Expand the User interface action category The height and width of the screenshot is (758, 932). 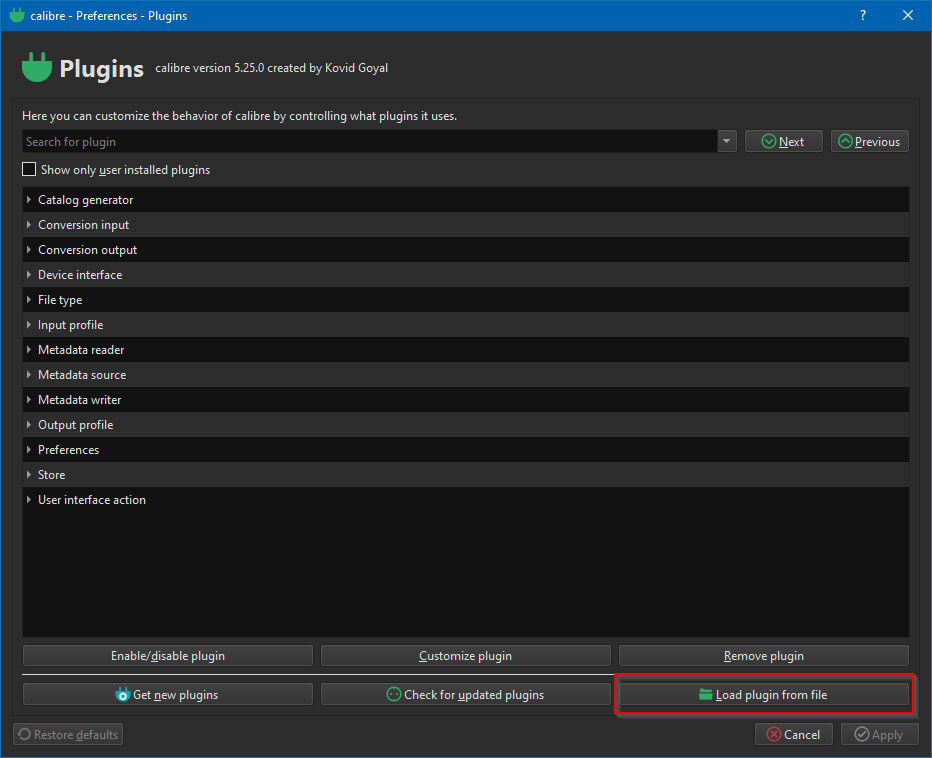click(x=29, y=499)
